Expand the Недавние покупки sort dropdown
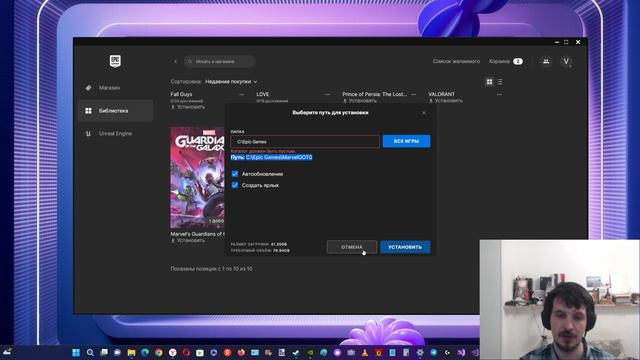Image resolution: width=640 pixels, height=360 pixels. pos(231,82)
